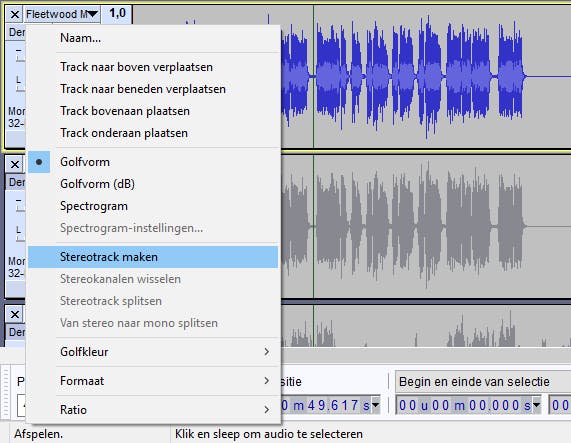Viewport: 571px width, 443px height.
Task: Select Track naar boven verplaatsen
Action: [153, 67]
